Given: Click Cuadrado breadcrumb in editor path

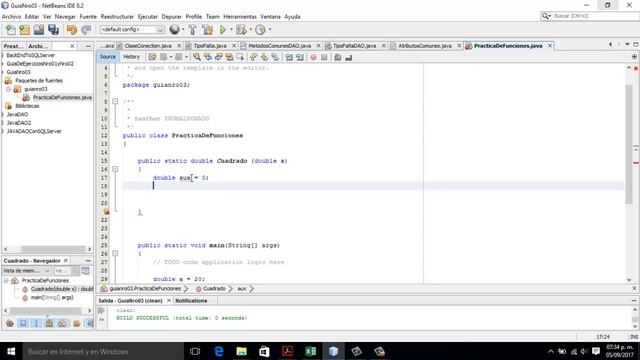Looking at the screenshot, I should pyautogui.click(x=214, y=289).
